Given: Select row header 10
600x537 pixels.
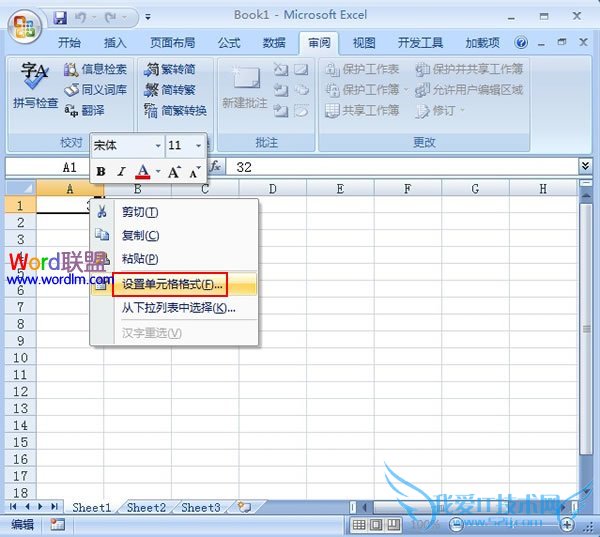Looking at the screenshot, I should (21, 357).
